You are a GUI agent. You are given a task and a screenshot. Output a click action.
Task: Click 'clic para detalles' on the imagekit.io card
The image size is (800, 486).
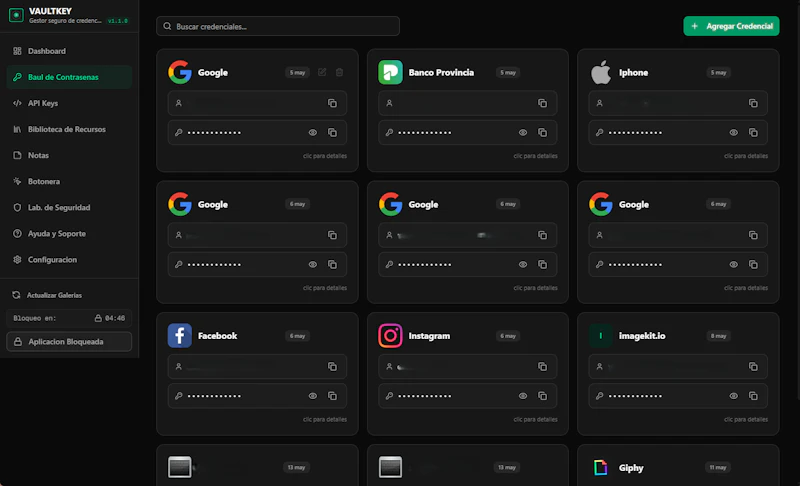point(746,419)
